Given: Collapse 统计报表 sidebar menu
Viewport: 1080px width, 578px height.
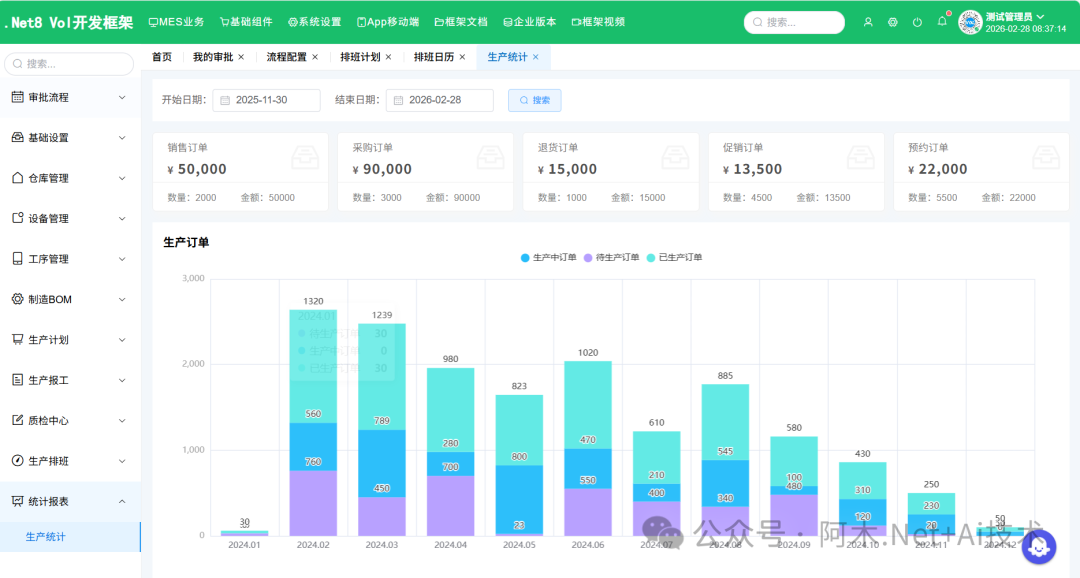Looking at the screenshot, I should (69, 501).
